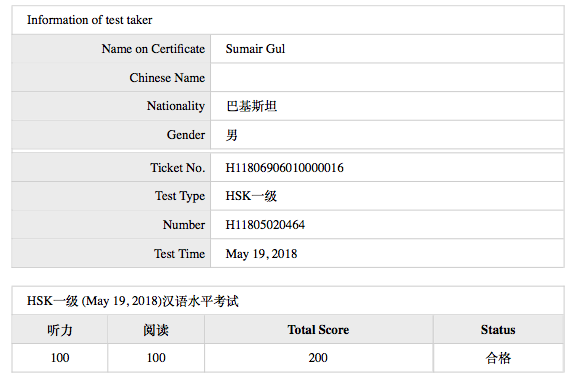
Task: Click the 'Status' column header
Action: pyautogui.click(x=498, y=330)
